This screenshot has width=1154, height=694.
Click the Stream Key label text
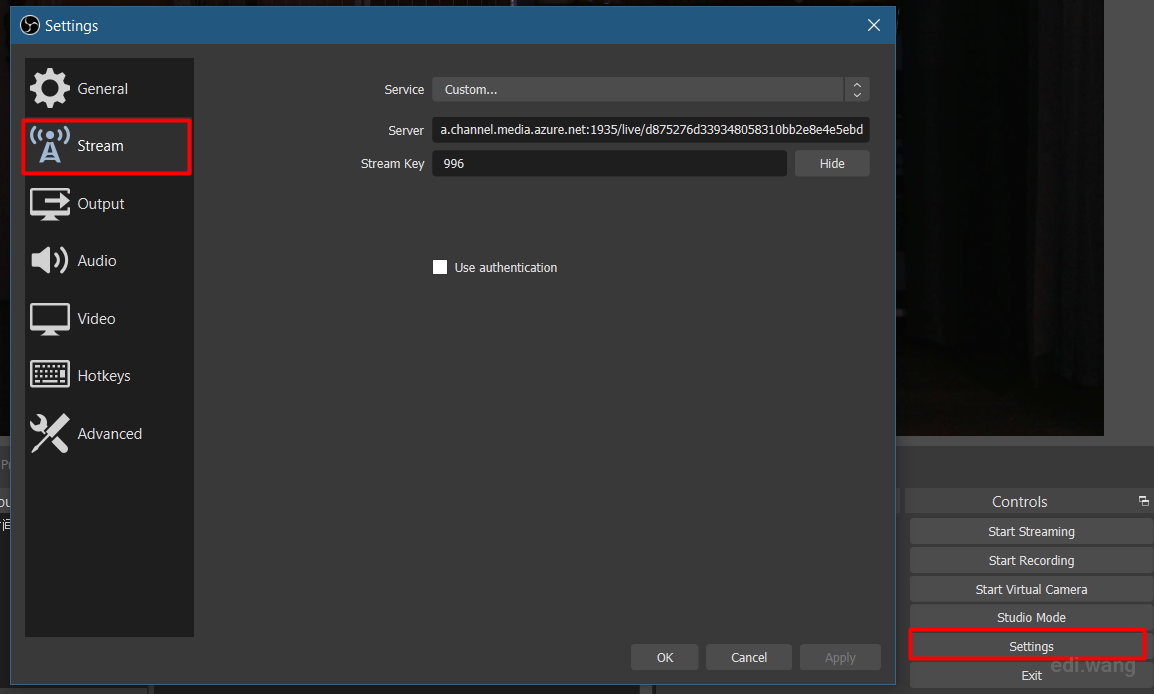[392, 163]
